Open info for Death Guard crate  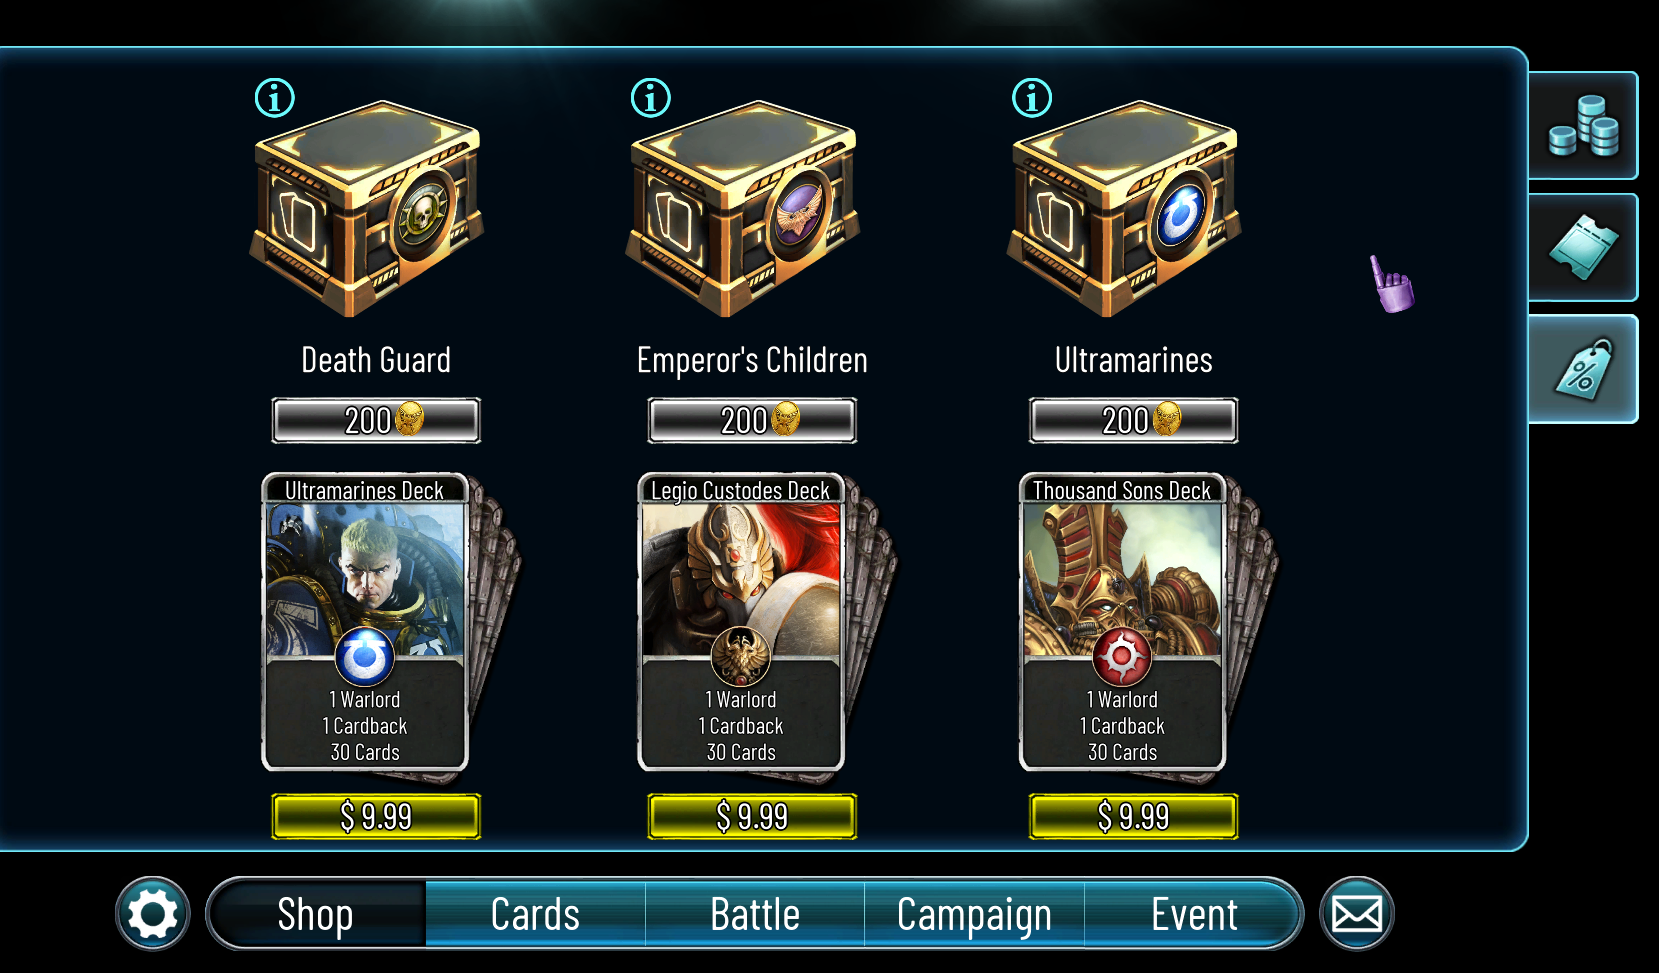[275, 98]
